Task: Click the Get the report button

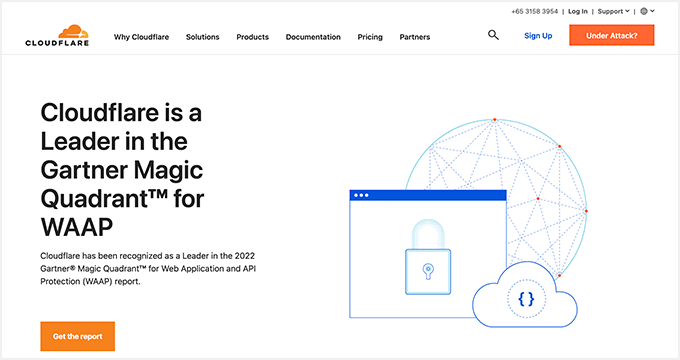Action: (x=78, y=336)
